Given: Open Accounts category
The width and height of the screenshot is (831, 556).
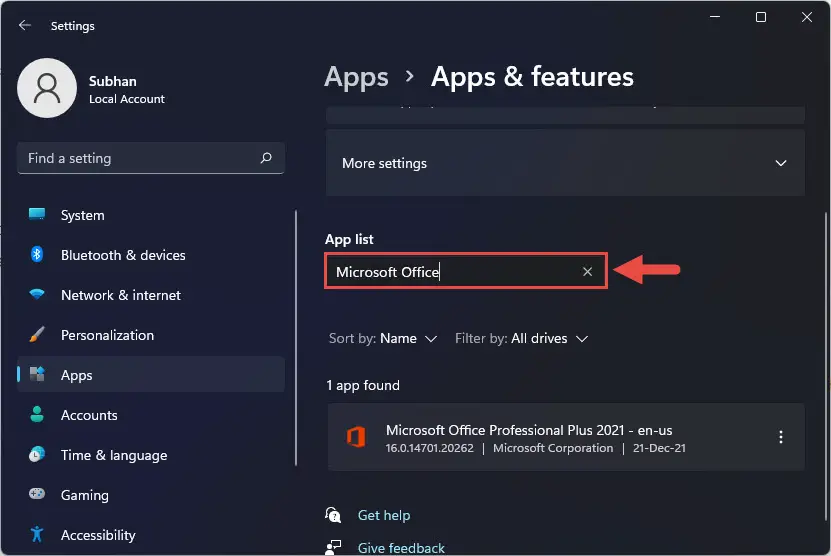Looking at the screenshot, I should click(151, 415).
